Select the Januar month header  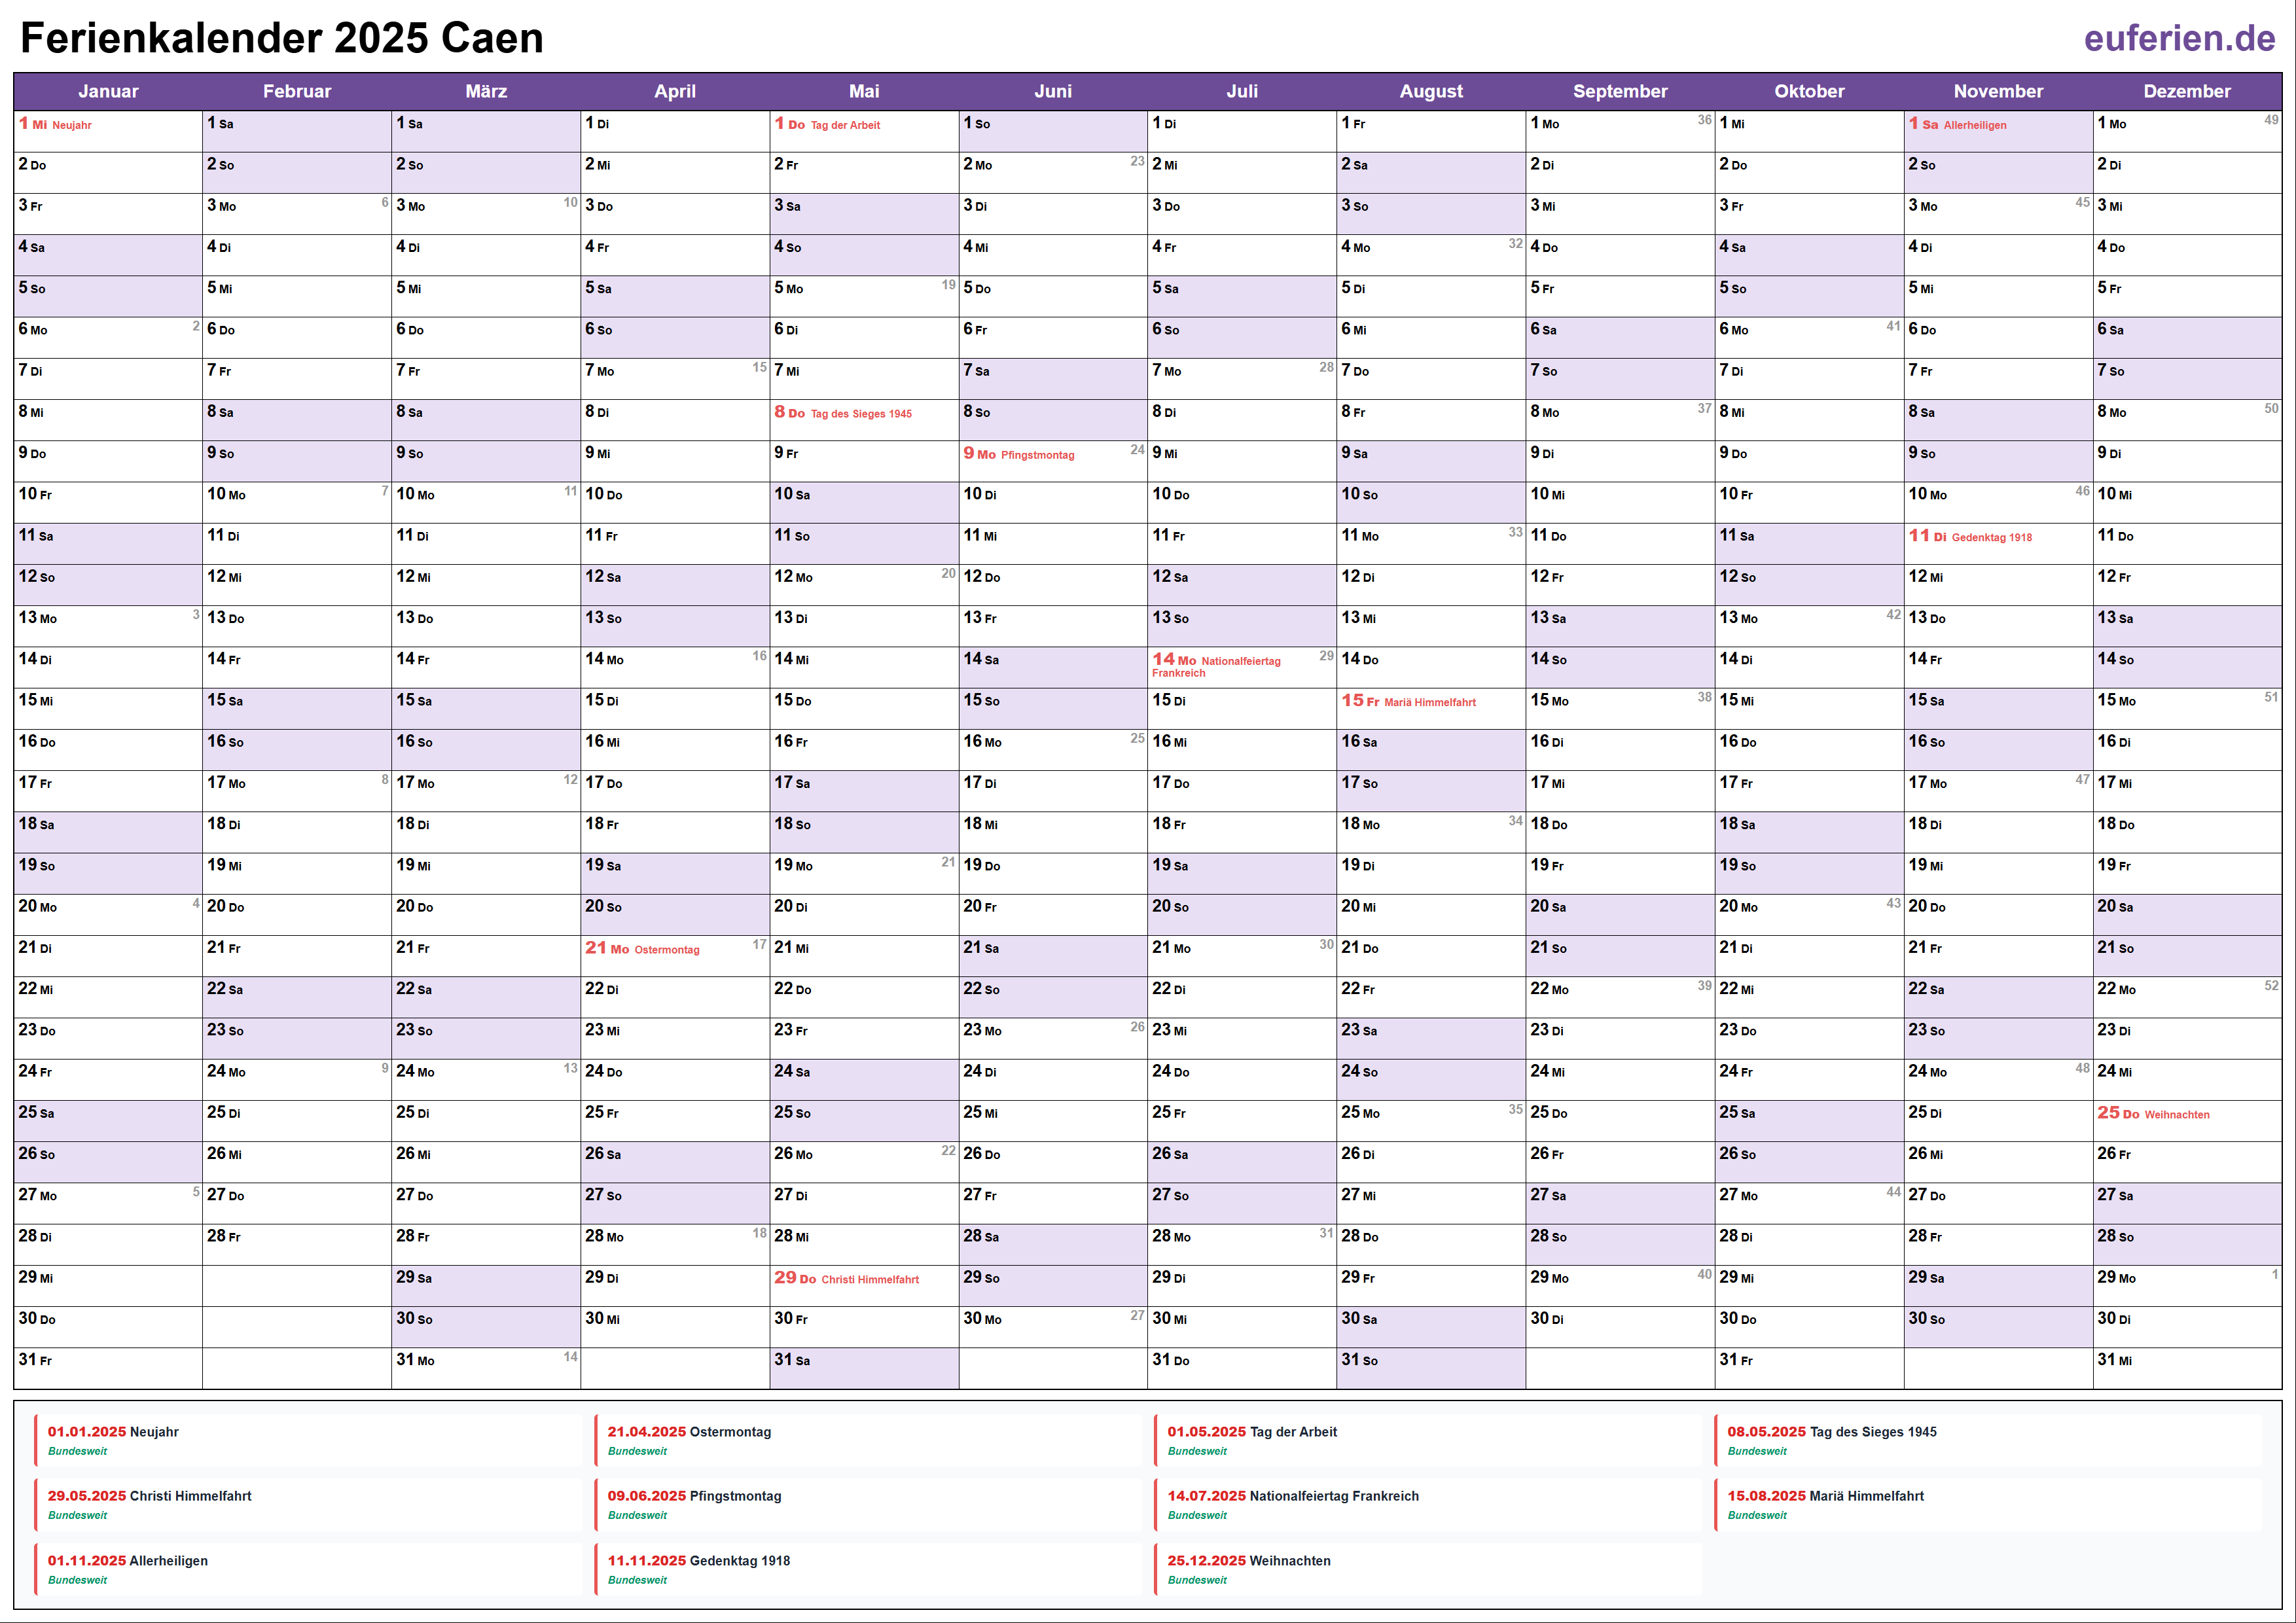pyautogui.click(x=108, y=91)
